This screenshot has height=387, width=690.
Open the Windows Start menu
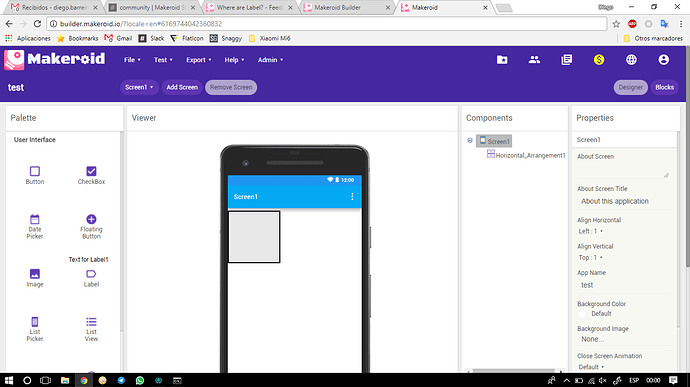click(9, 380)
